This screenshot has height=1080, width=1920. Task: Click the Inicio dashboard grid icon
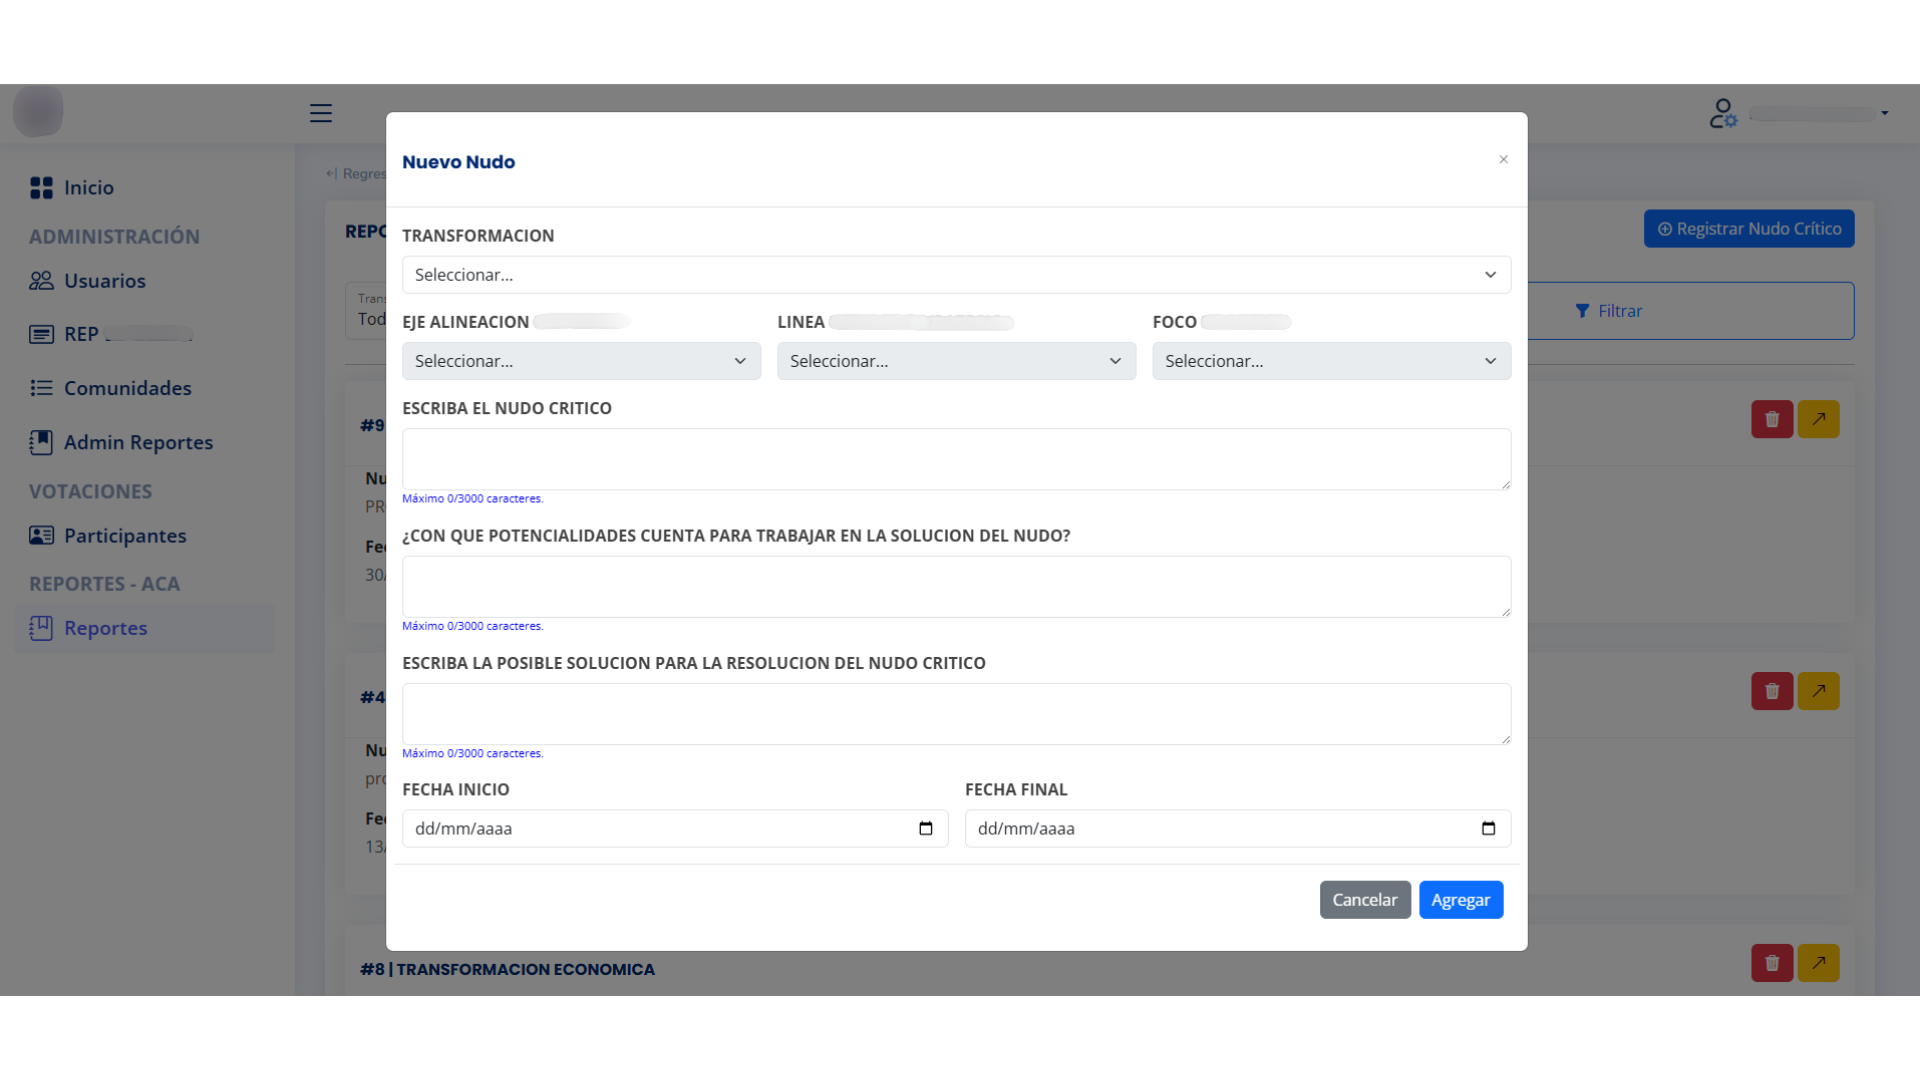click(41, 188)
